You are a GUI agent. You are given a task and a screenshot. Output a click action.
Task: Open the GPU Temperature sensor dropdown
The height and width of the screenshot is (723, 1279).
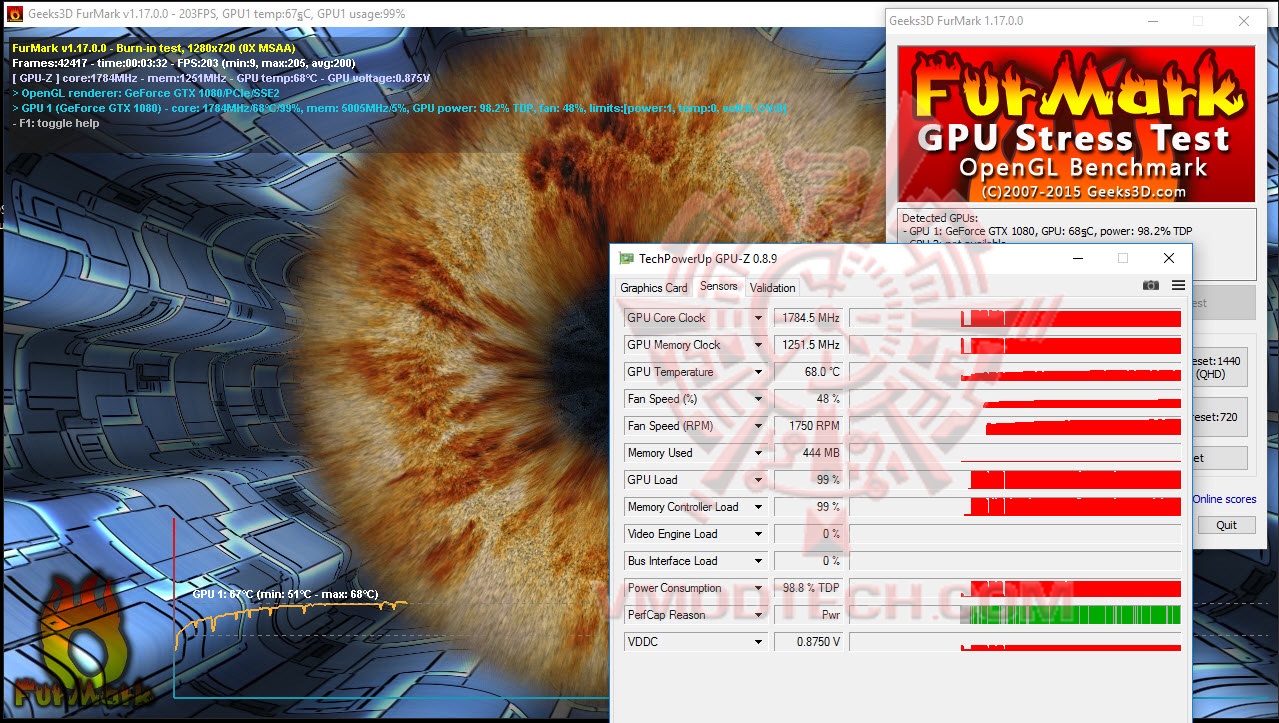[758, 372]
